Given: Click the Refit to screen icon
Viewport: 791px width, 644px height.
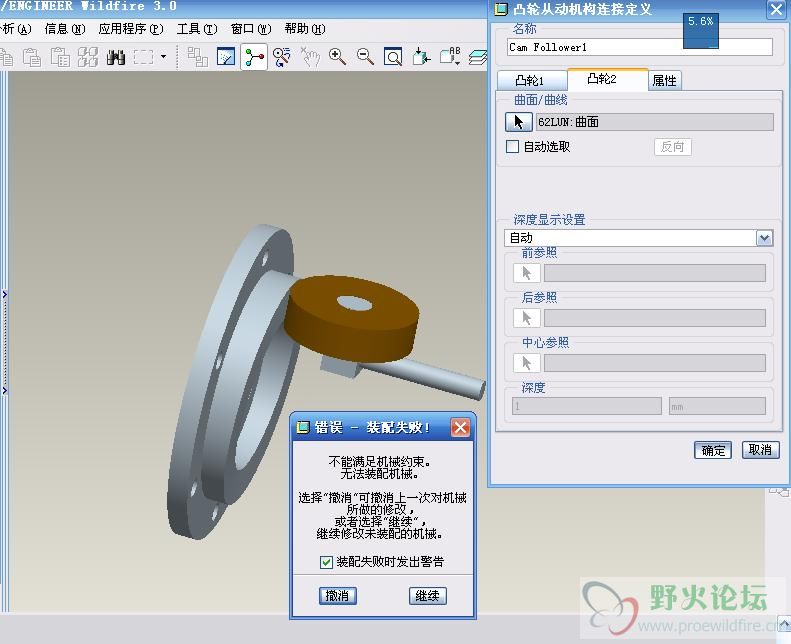Looking at the screenshot, I should 392,56.
